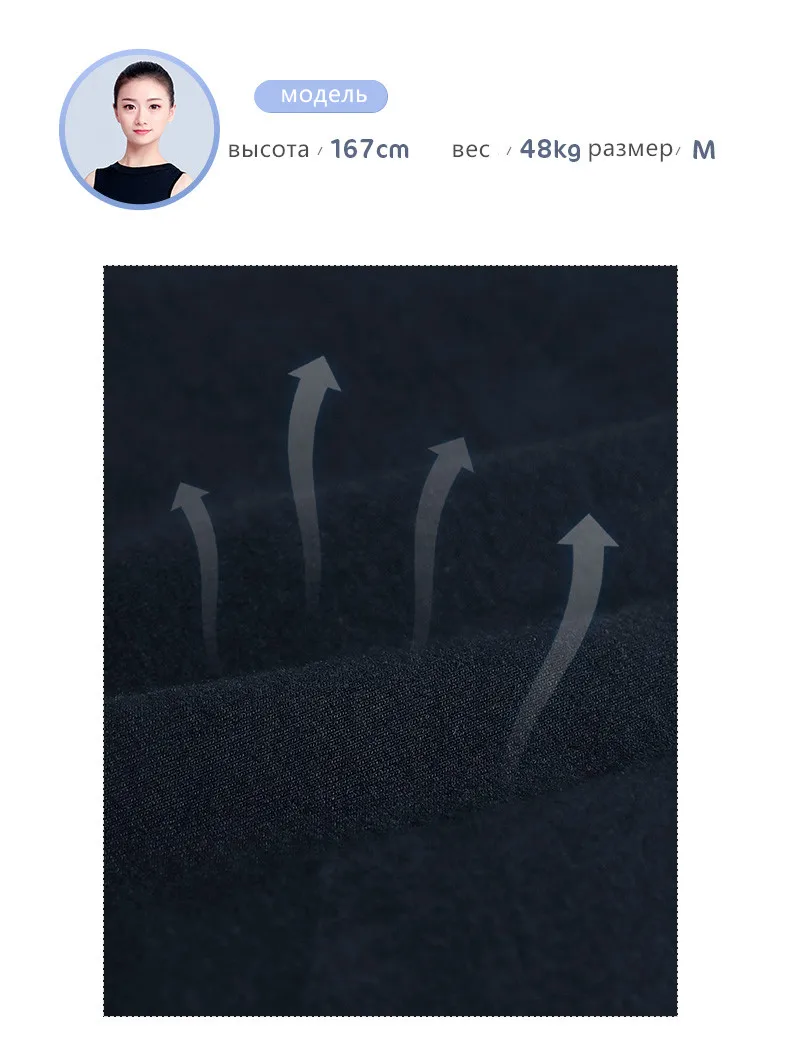Screen dimensions: 790x1039
Task: Click the blue модель badge
Action: pos(321,96)
